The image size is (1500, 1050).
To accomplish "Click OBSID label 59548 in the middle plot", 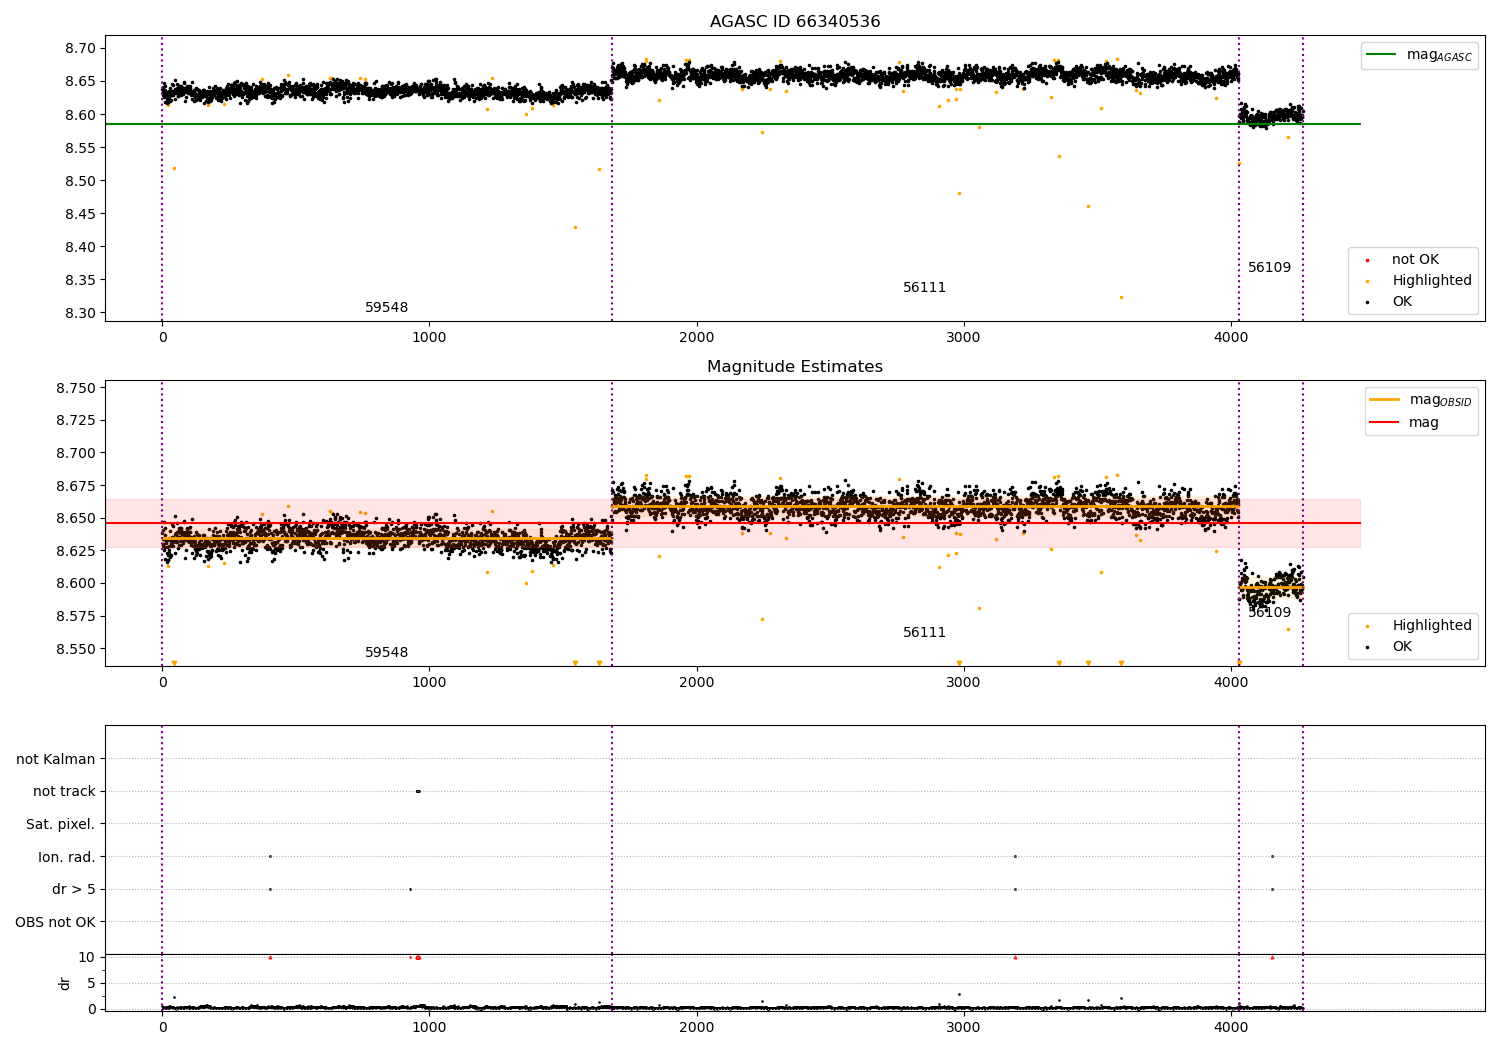I will [x=386, y=653].
